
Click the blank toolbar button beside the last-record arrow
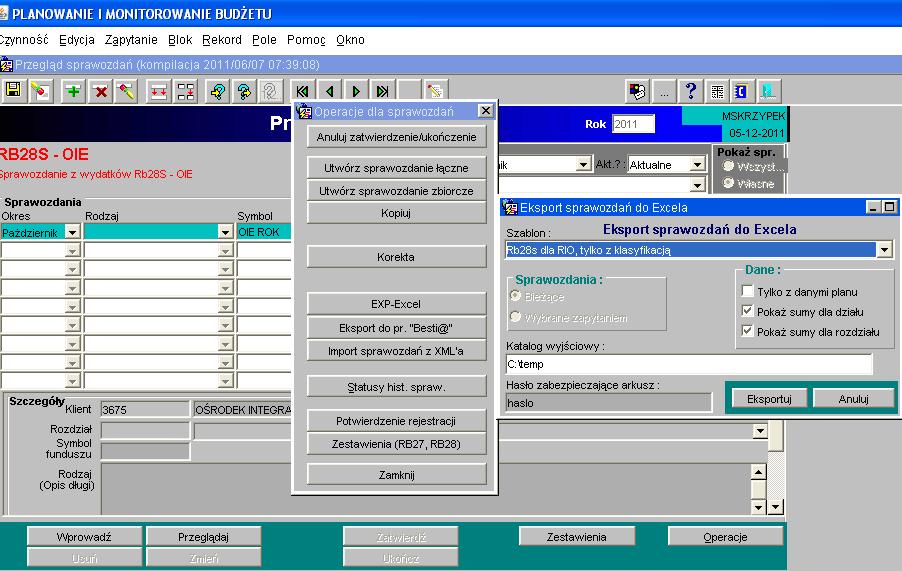point(409,91)
